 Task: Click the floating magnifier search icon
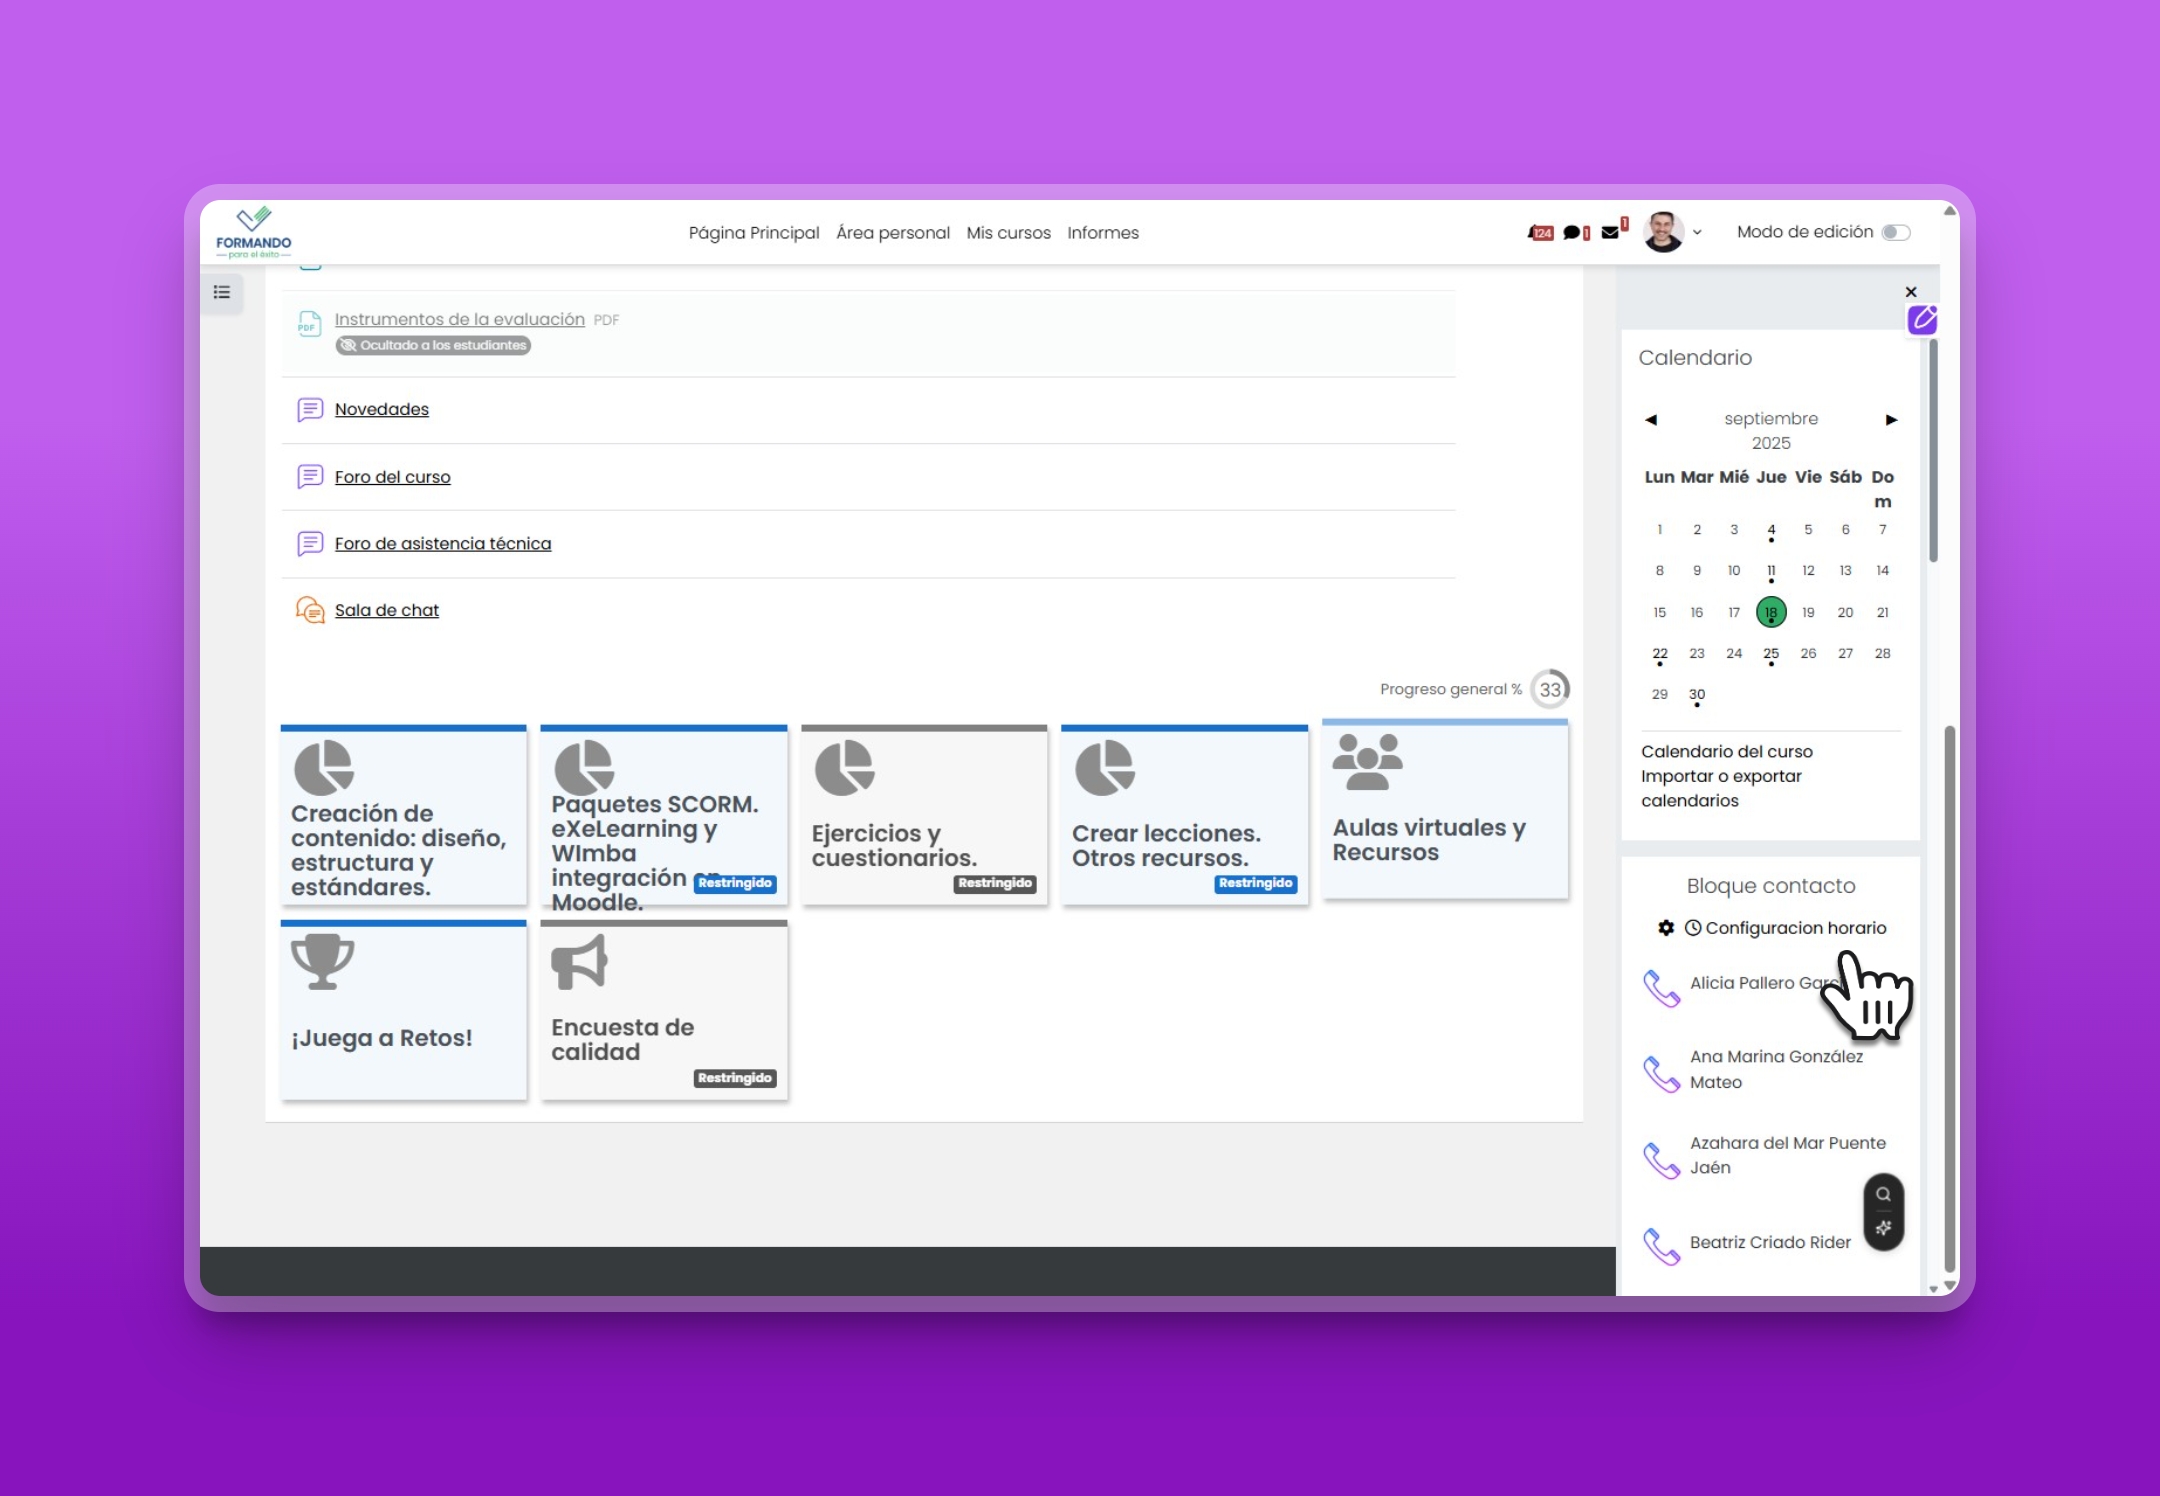tap(1883, 1194)
